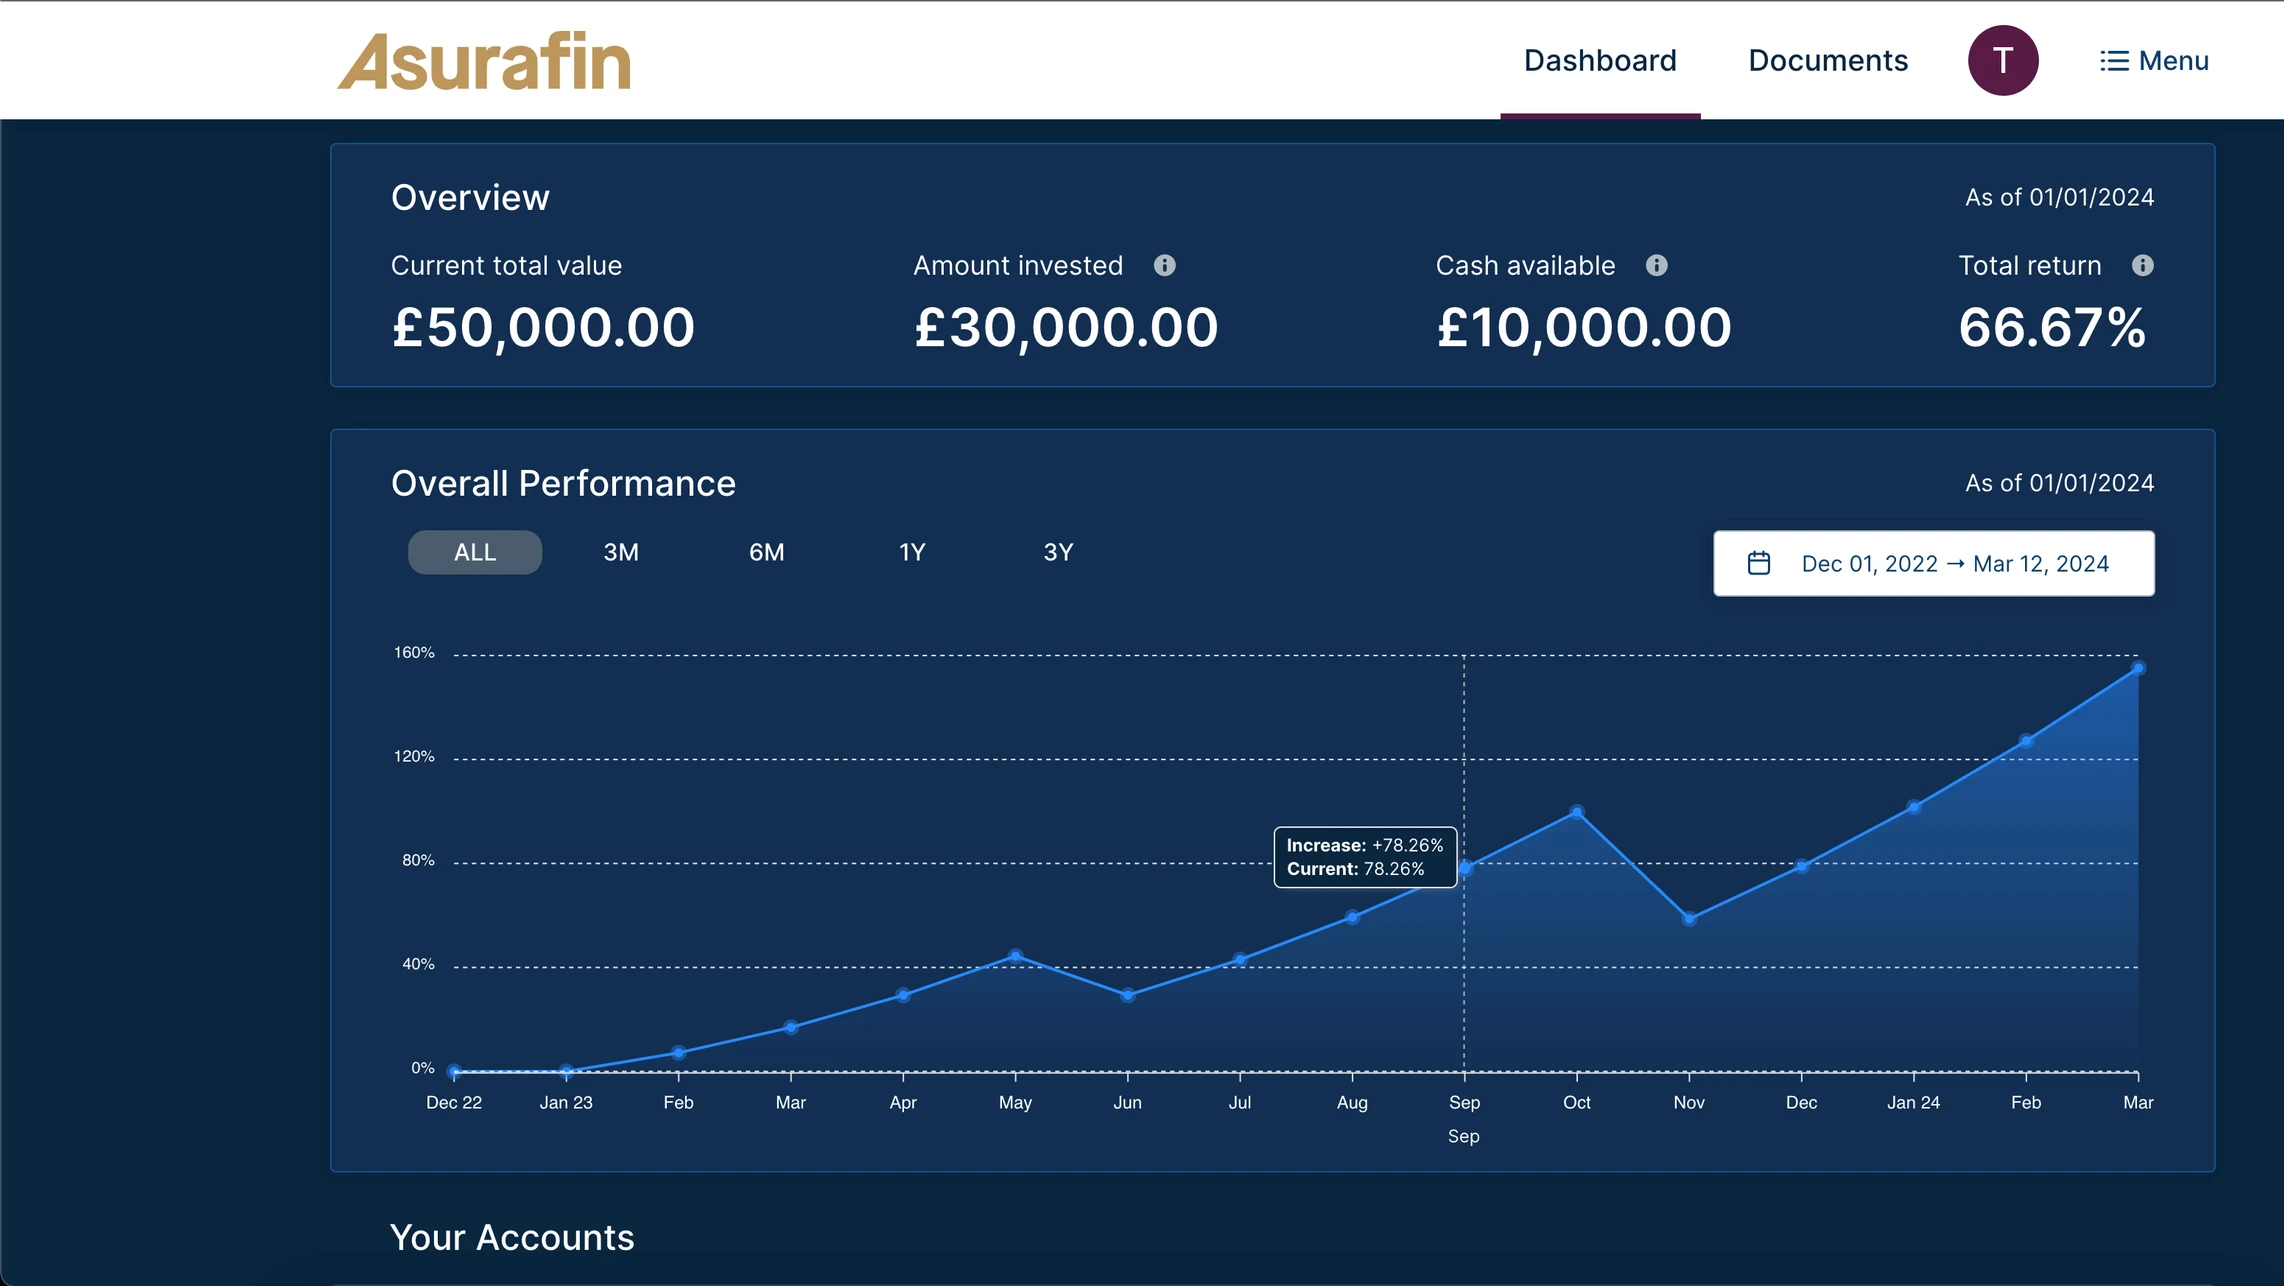Viewport: 2284px width, 1286px height.
Task: Select the ALL time range
Action: click(475, 552)
